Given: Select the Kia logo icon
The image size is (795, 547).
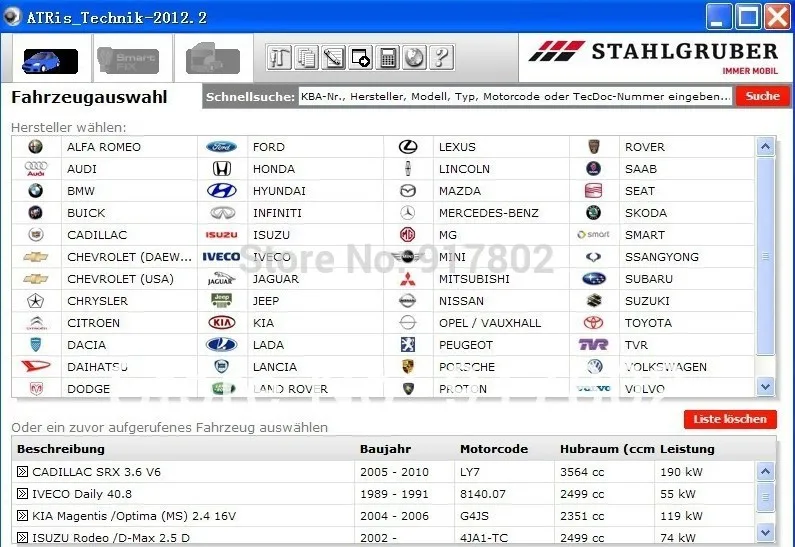Looking at the screenshot, I should click(222, 323).
